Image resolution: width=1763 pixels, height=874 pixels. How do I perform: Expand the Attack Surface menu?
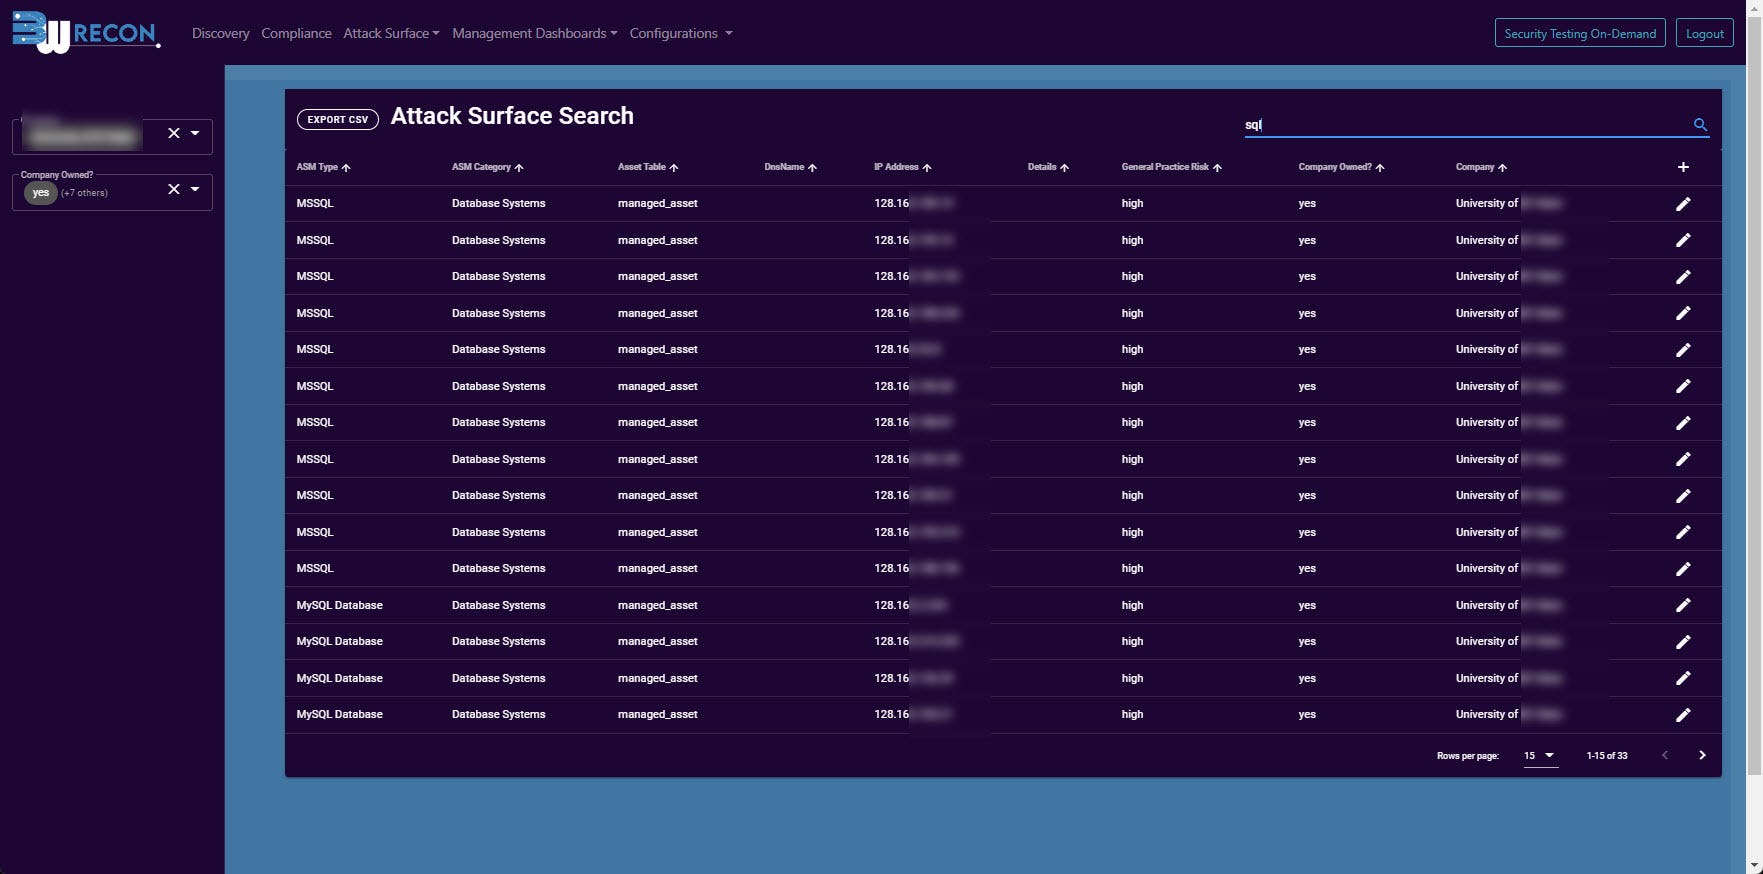coord(391,33)
